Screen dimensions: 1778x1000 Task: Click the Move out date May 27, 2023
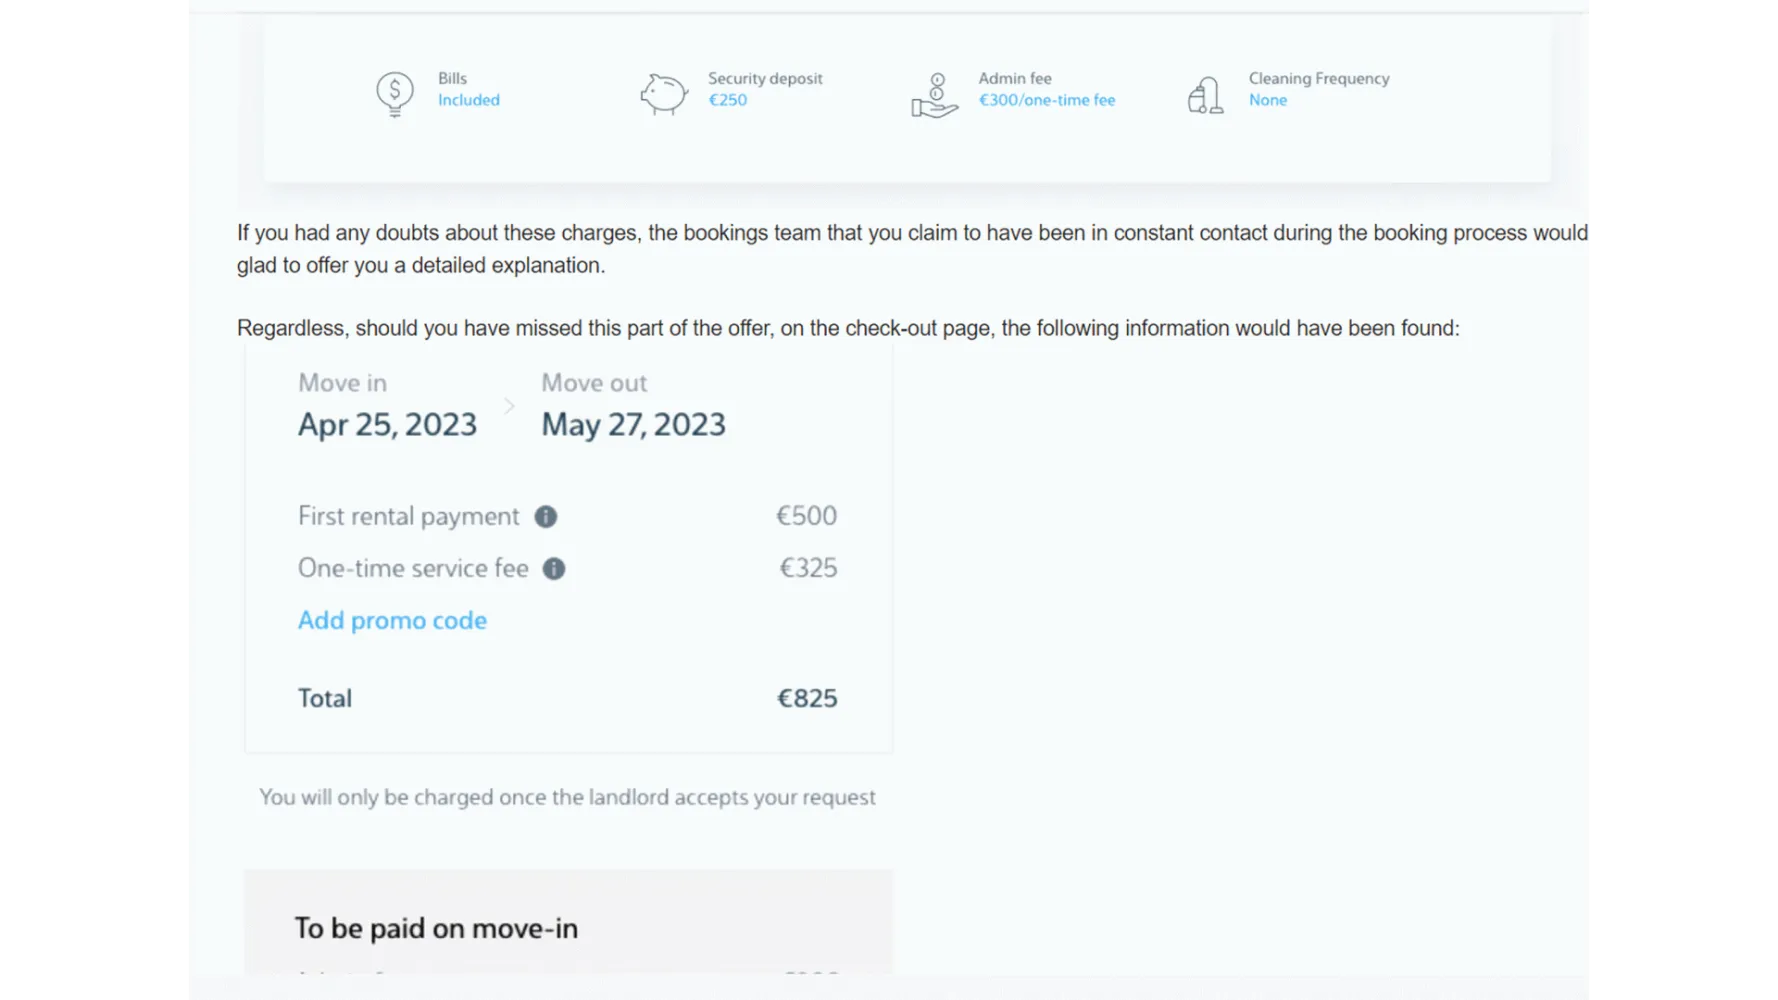(633, 425)
